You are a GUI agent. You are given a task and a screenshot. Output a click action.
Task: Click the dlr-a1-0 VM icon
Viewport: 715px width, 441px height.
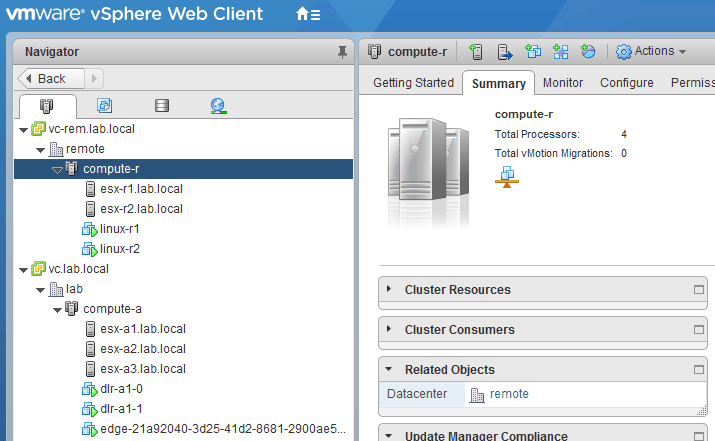(x=90, y=389)
